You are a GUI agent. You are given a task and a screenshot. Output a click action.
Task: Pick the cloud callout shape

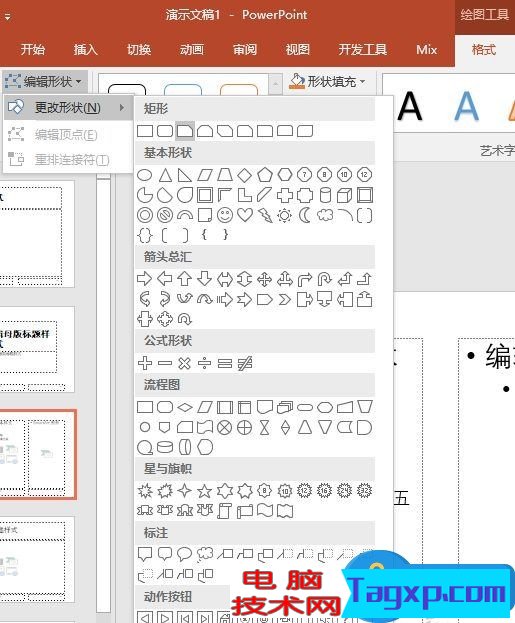[205, 554]
